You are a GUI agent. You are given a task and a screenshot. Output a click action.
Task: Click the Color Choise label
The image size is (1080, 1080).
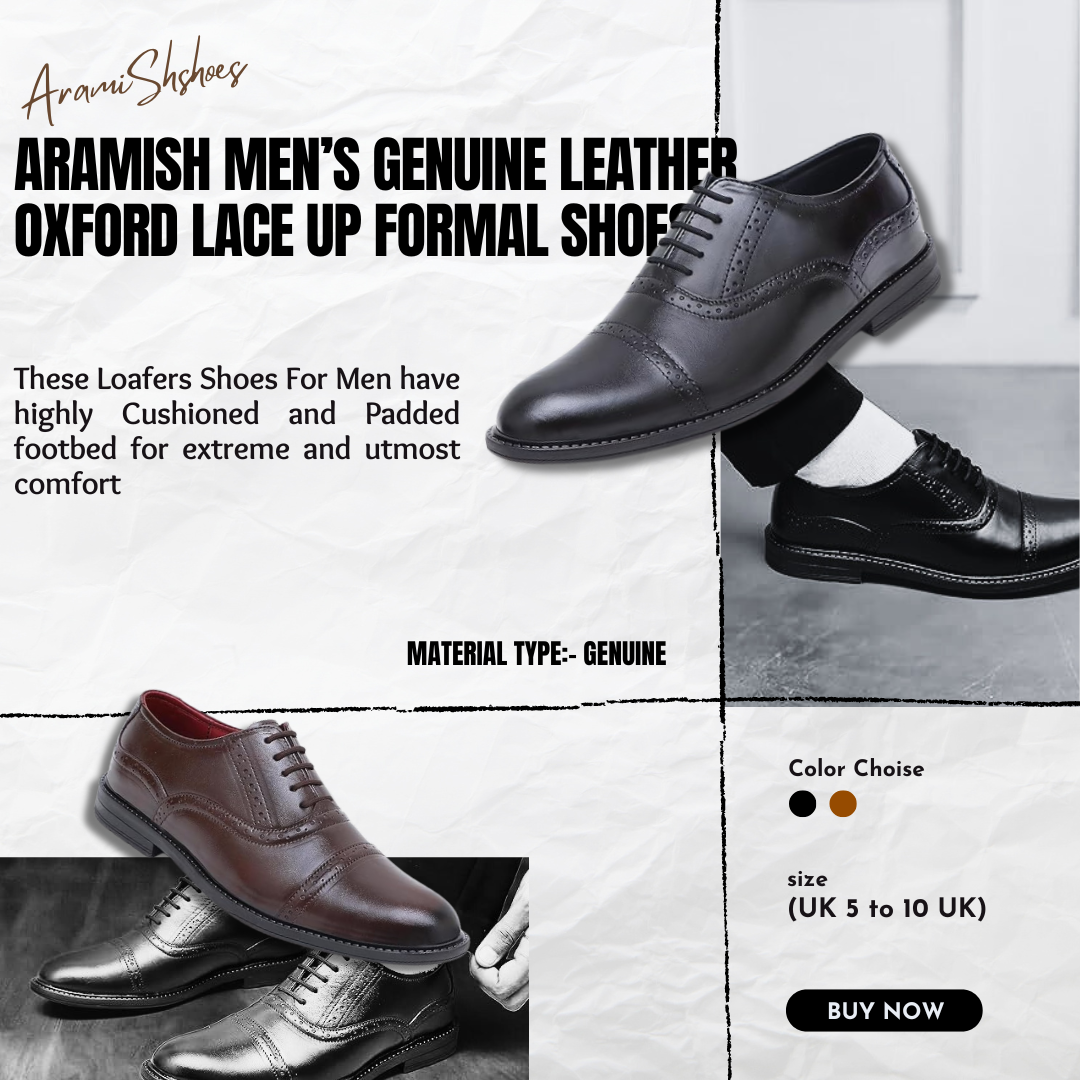point(856,768)
